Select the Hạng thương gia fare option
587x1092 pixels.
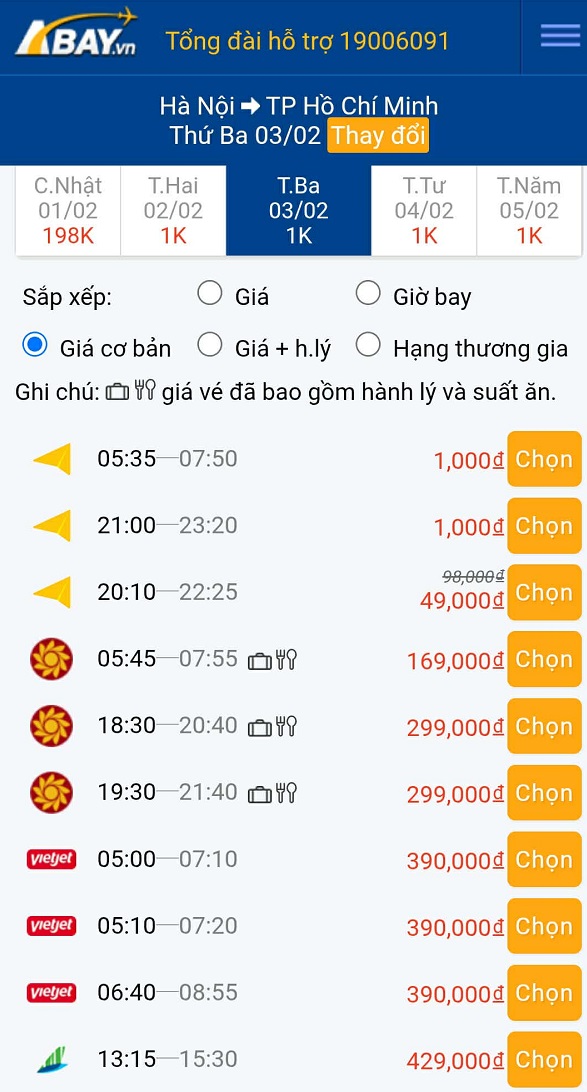tap(368, 343)
